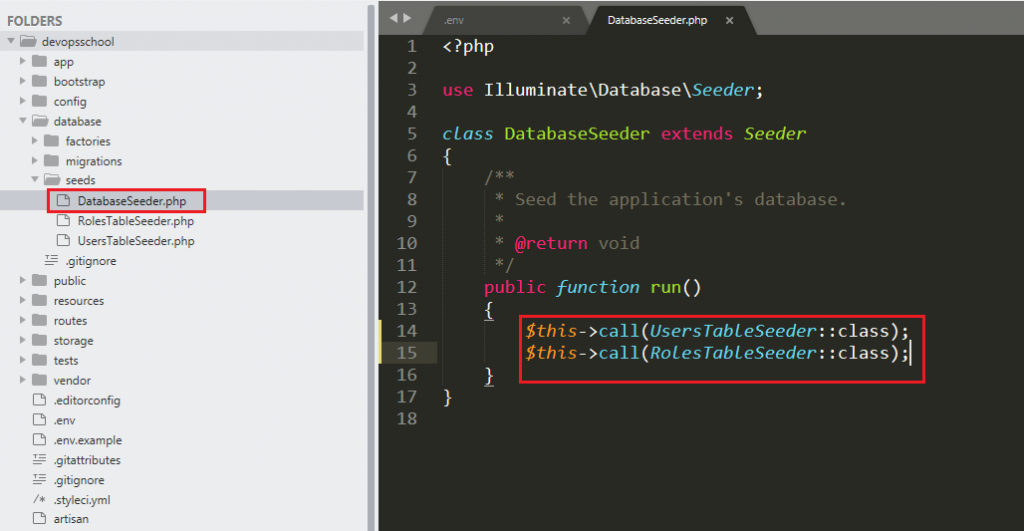Open UsersTableSeeder.php file
The image size is (1024, 531).
(135, 241)
